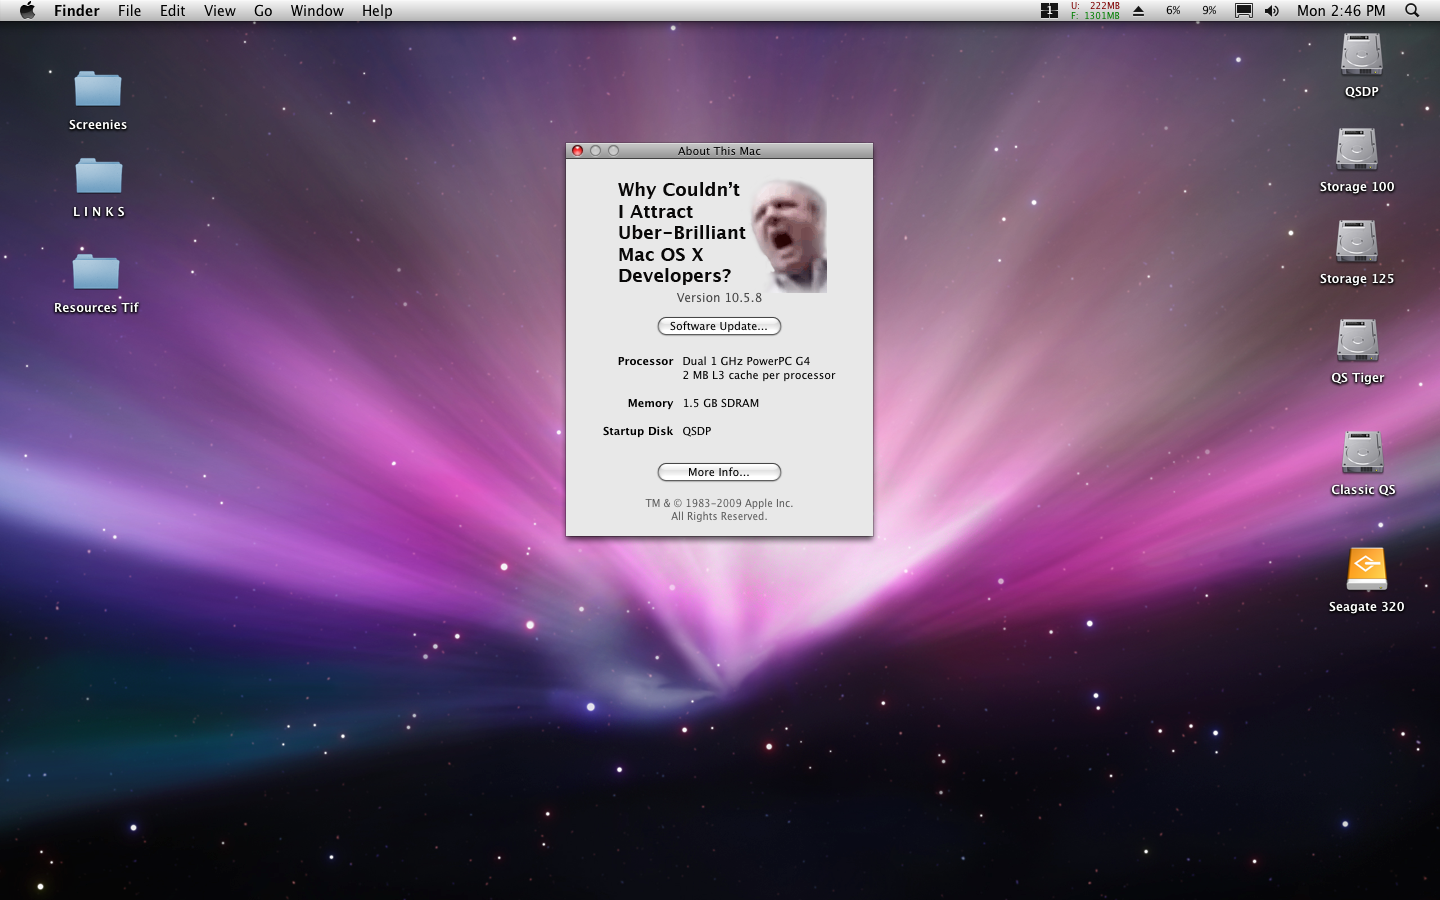Select the QSDP hard drive icon
This screenshot has width=1440, height=900.
pyautogui.click(x=1361, y=55)
